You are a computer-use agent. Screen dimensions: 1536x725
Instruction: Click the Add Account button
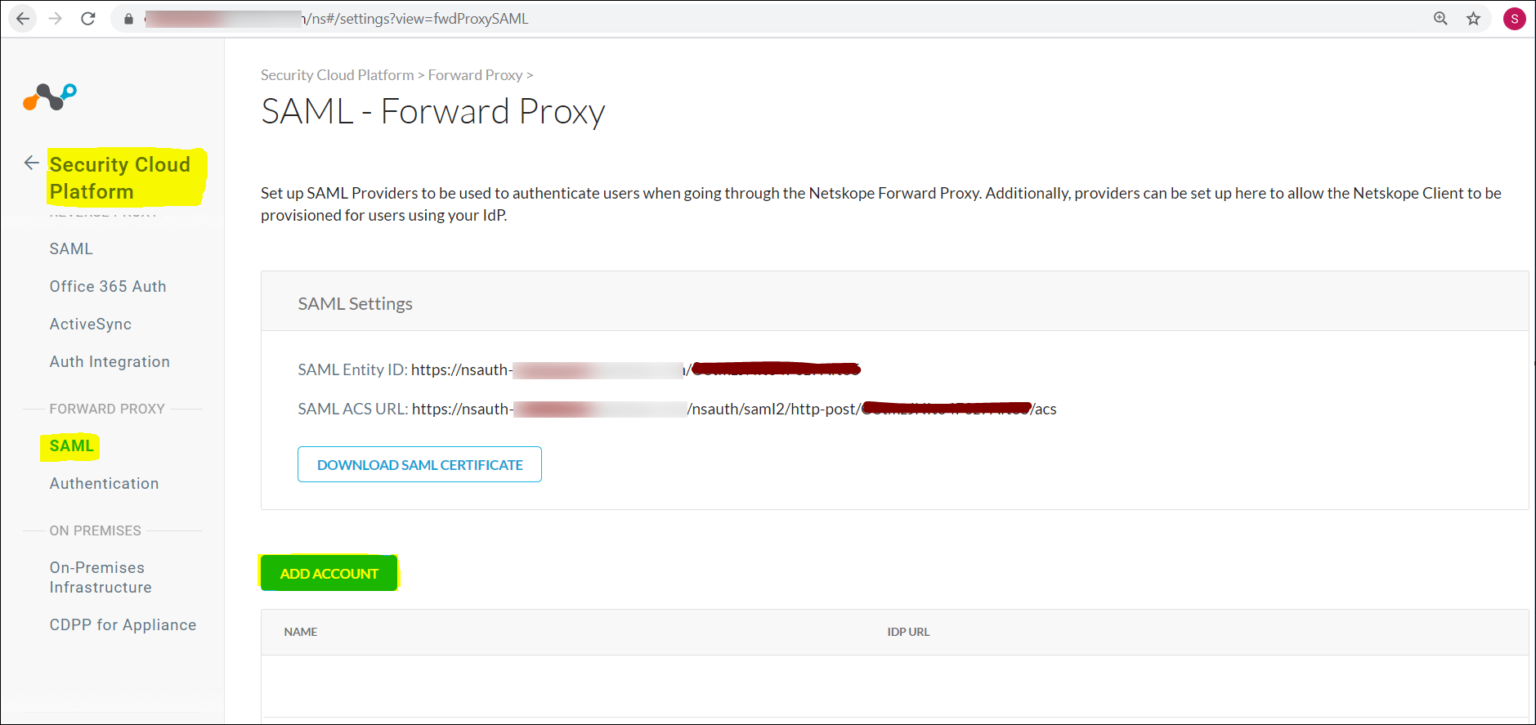328,572
